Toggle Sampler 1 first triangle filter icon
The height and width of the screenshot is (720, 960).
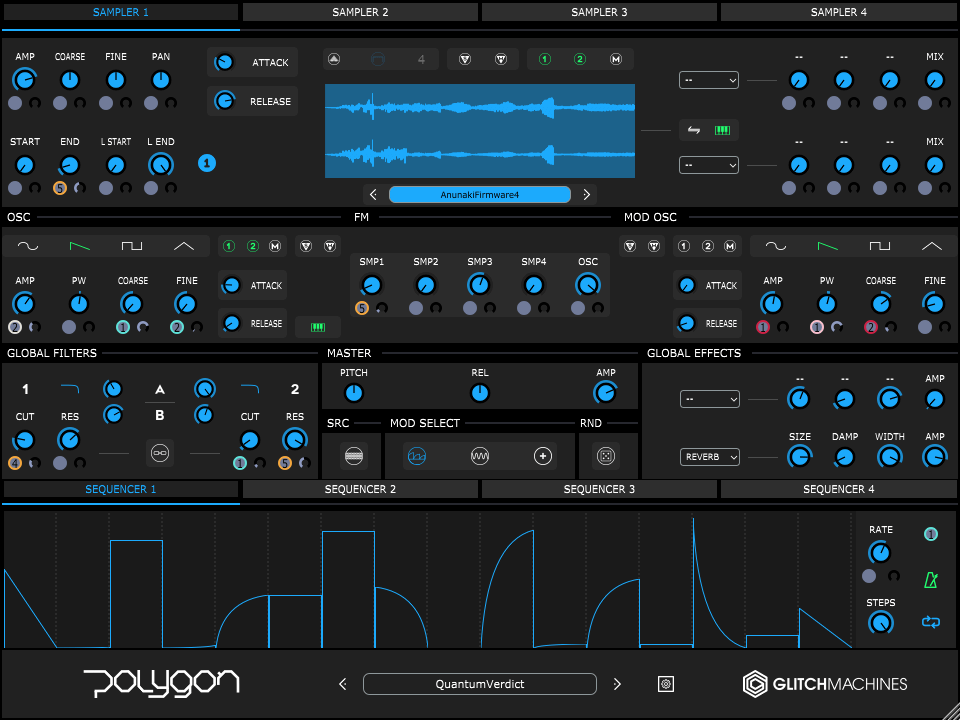click(465, 59)
